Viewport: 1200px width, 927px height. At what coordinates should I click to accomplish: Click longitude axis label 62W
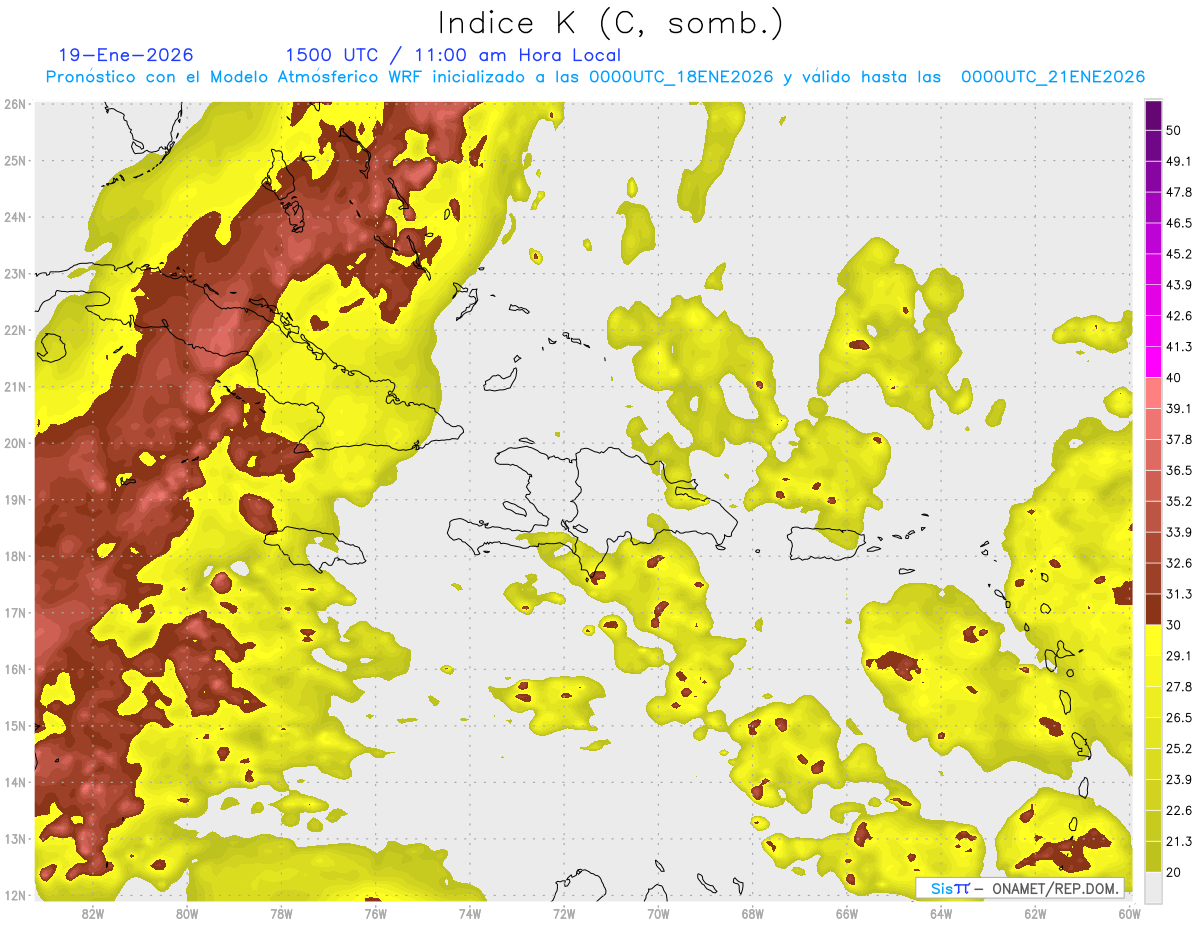[x=1035, y=914]
